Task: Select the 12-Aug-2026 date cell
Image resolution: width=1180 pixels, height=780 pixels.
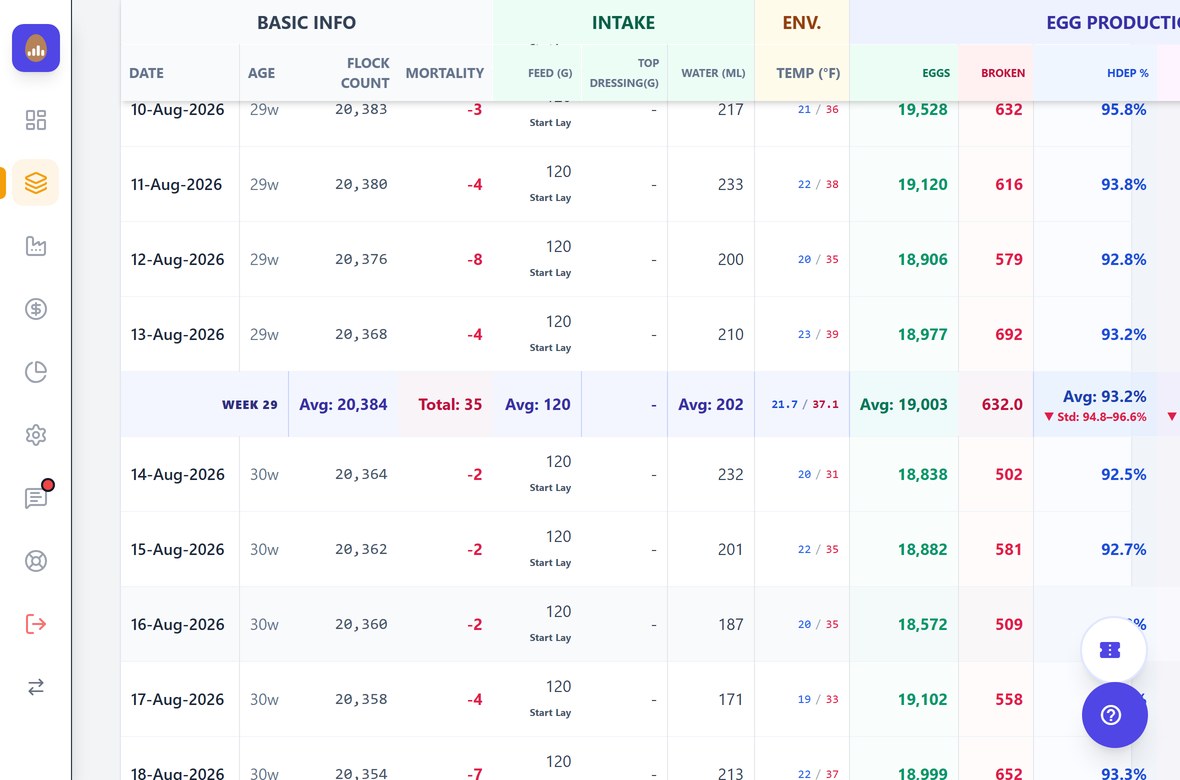Action: point(178,260)
